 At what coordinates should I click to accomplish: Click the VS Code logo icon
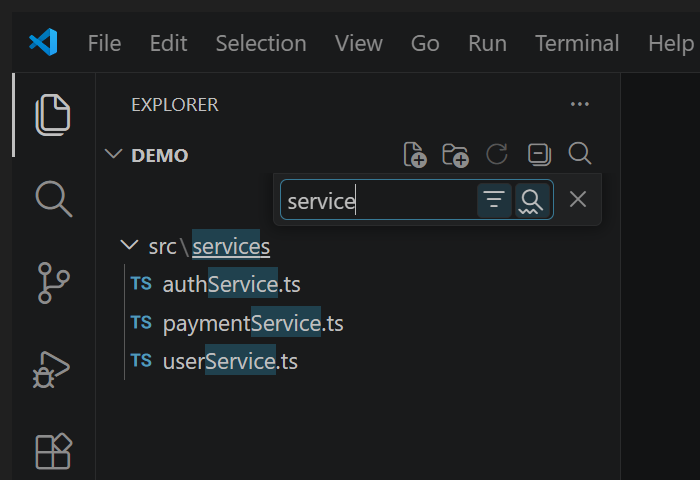point(43,42)
